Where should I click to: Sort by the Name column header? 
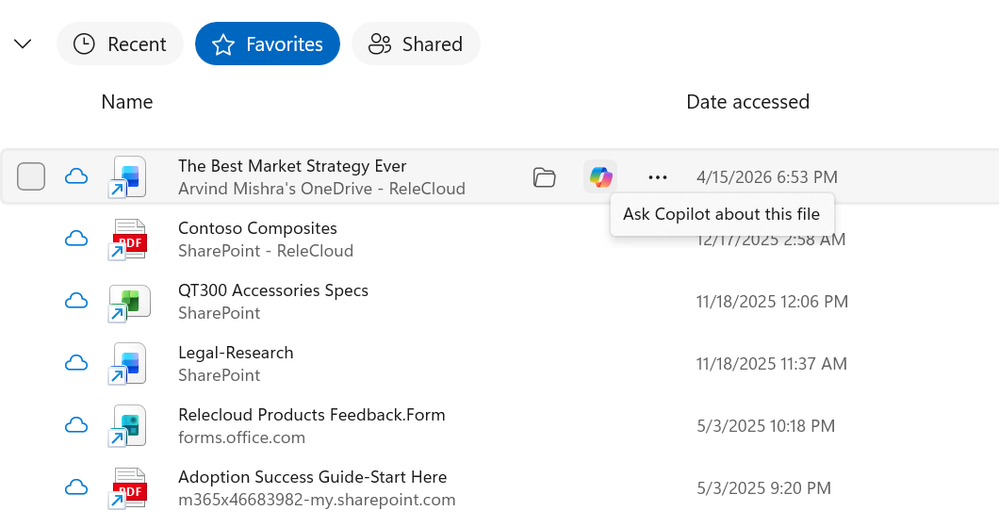point(127,102)
